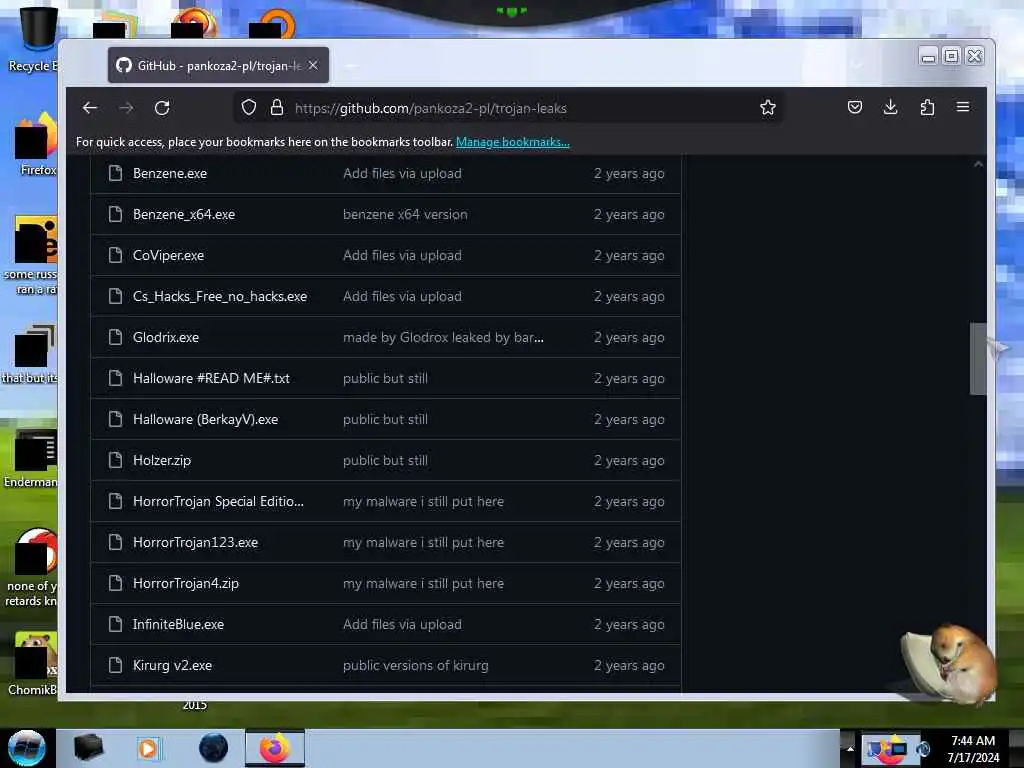1024x768 pixels.
Task: Click the site security padlock icon
Action: (277, 108)
